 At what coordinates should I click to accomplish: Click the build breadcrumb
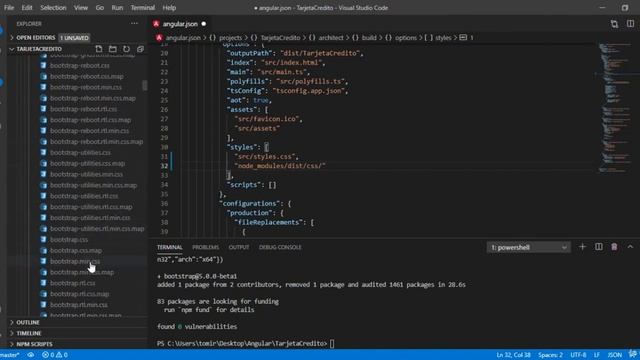369,38
